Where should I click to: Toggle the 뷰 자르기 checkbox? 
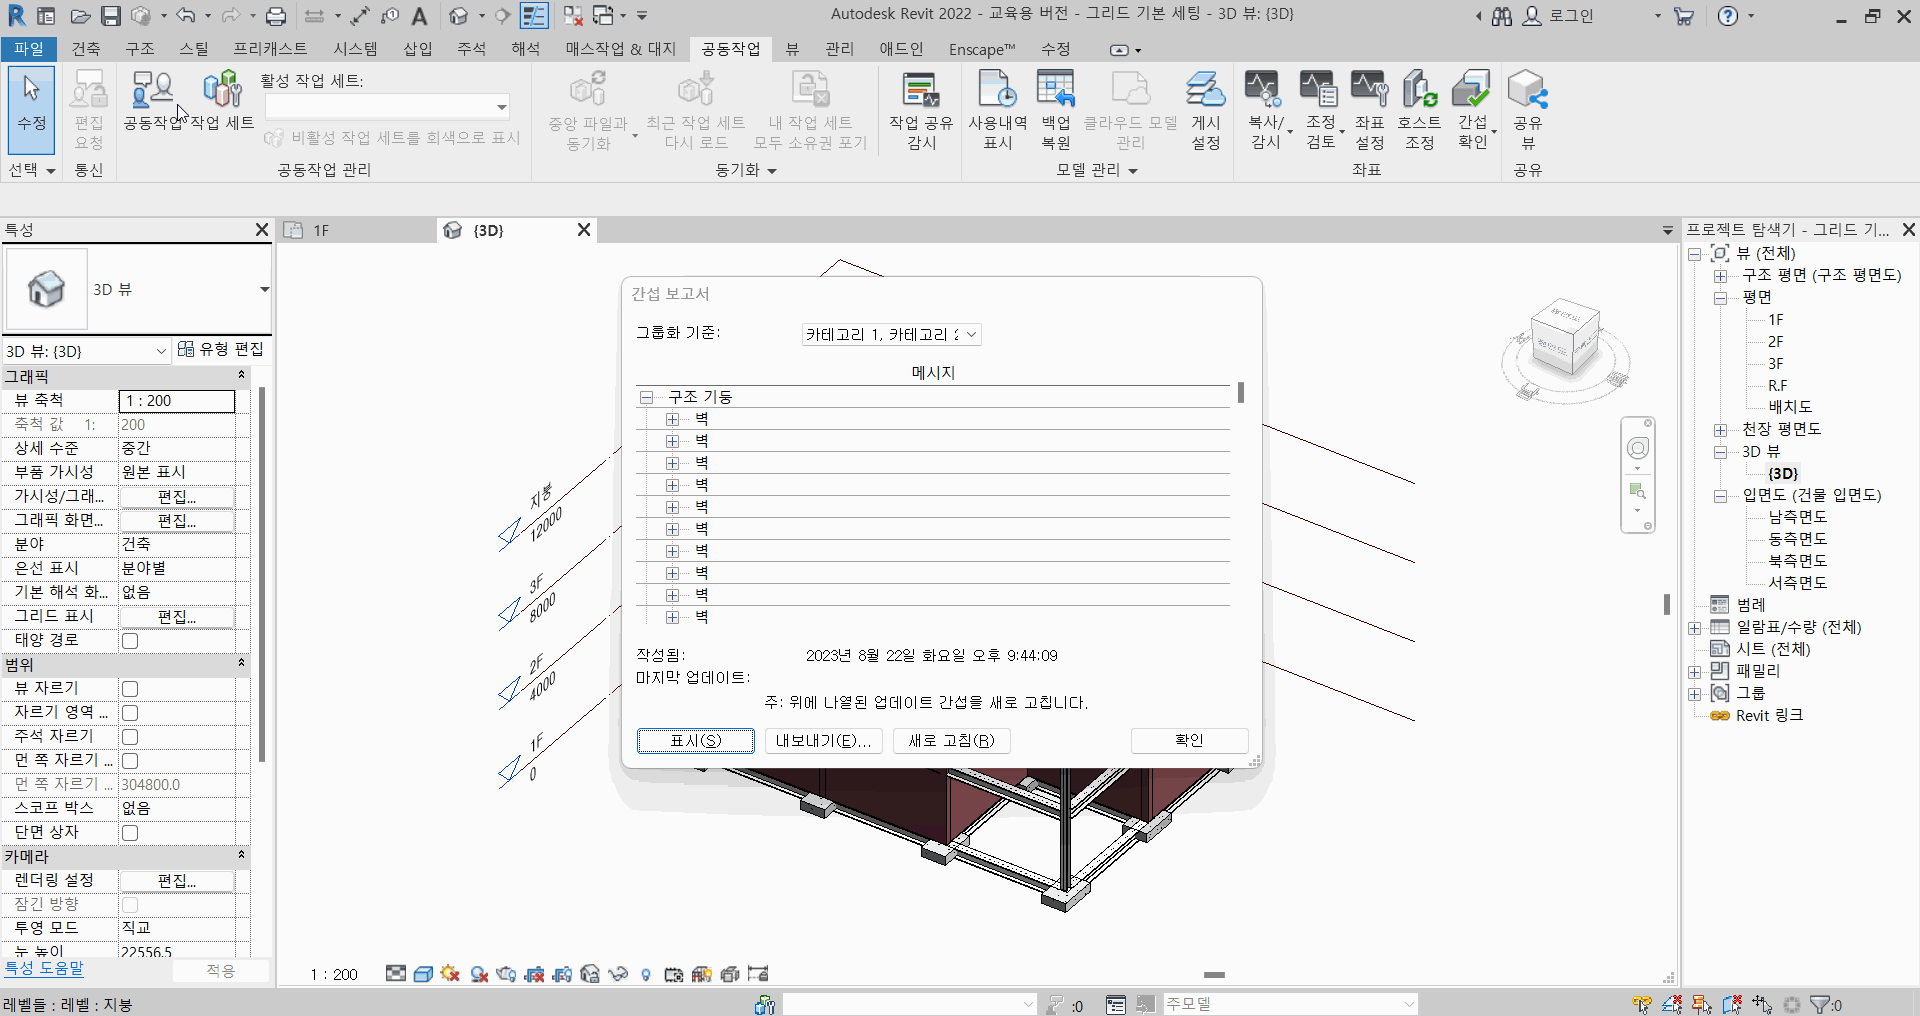click(x=130, y=689)
